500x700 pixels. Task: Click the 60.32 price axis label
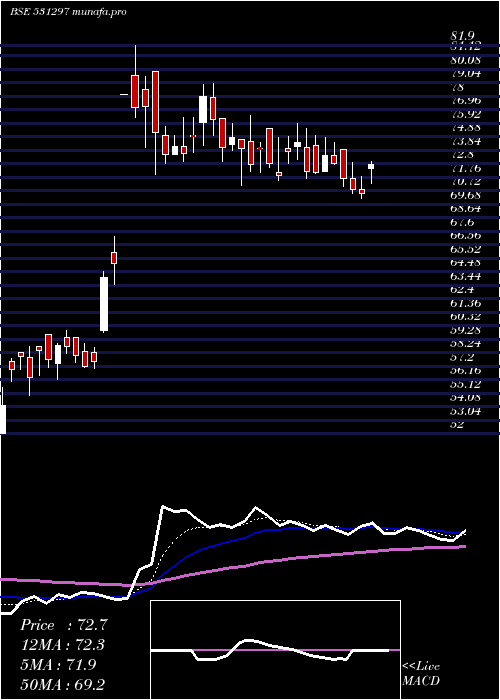(466, 317)
